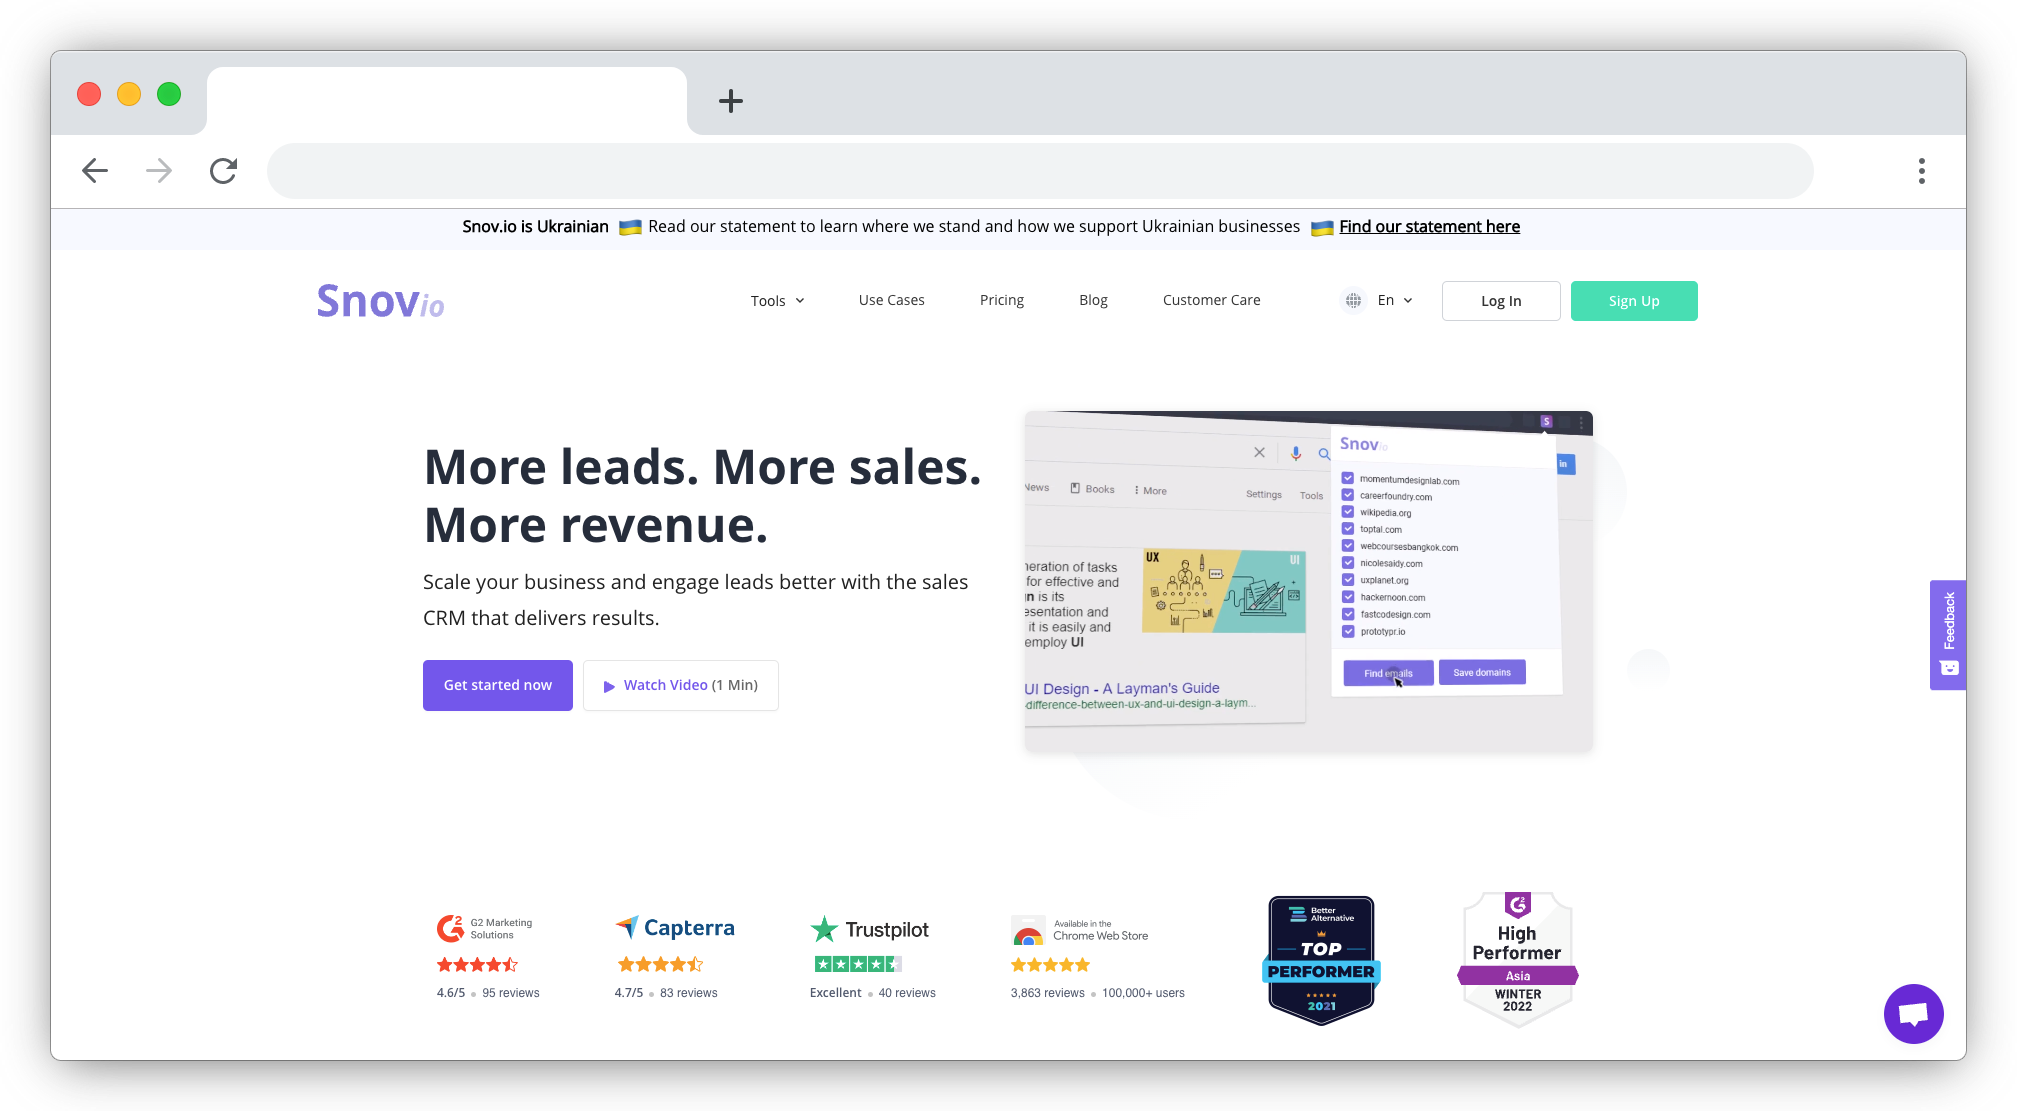Click the Log In button
Viewport: 2017px width, 1111px height.
(1501, 301)
